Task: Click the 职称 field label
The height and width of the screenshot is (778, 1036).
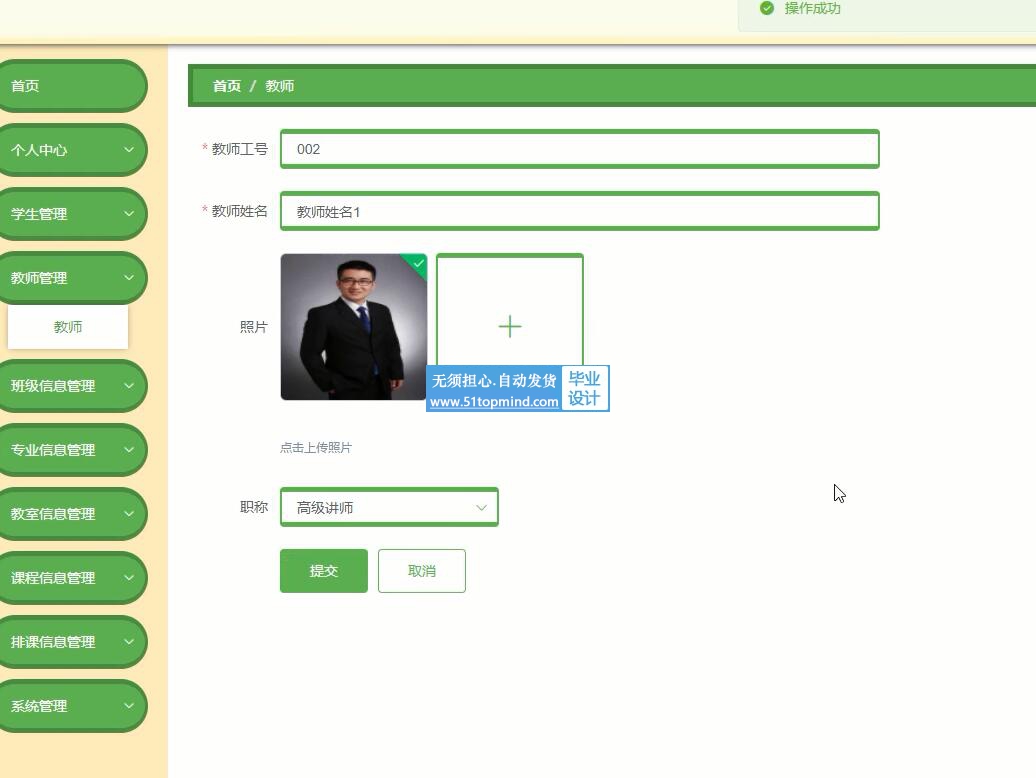Action: [253, 507]
